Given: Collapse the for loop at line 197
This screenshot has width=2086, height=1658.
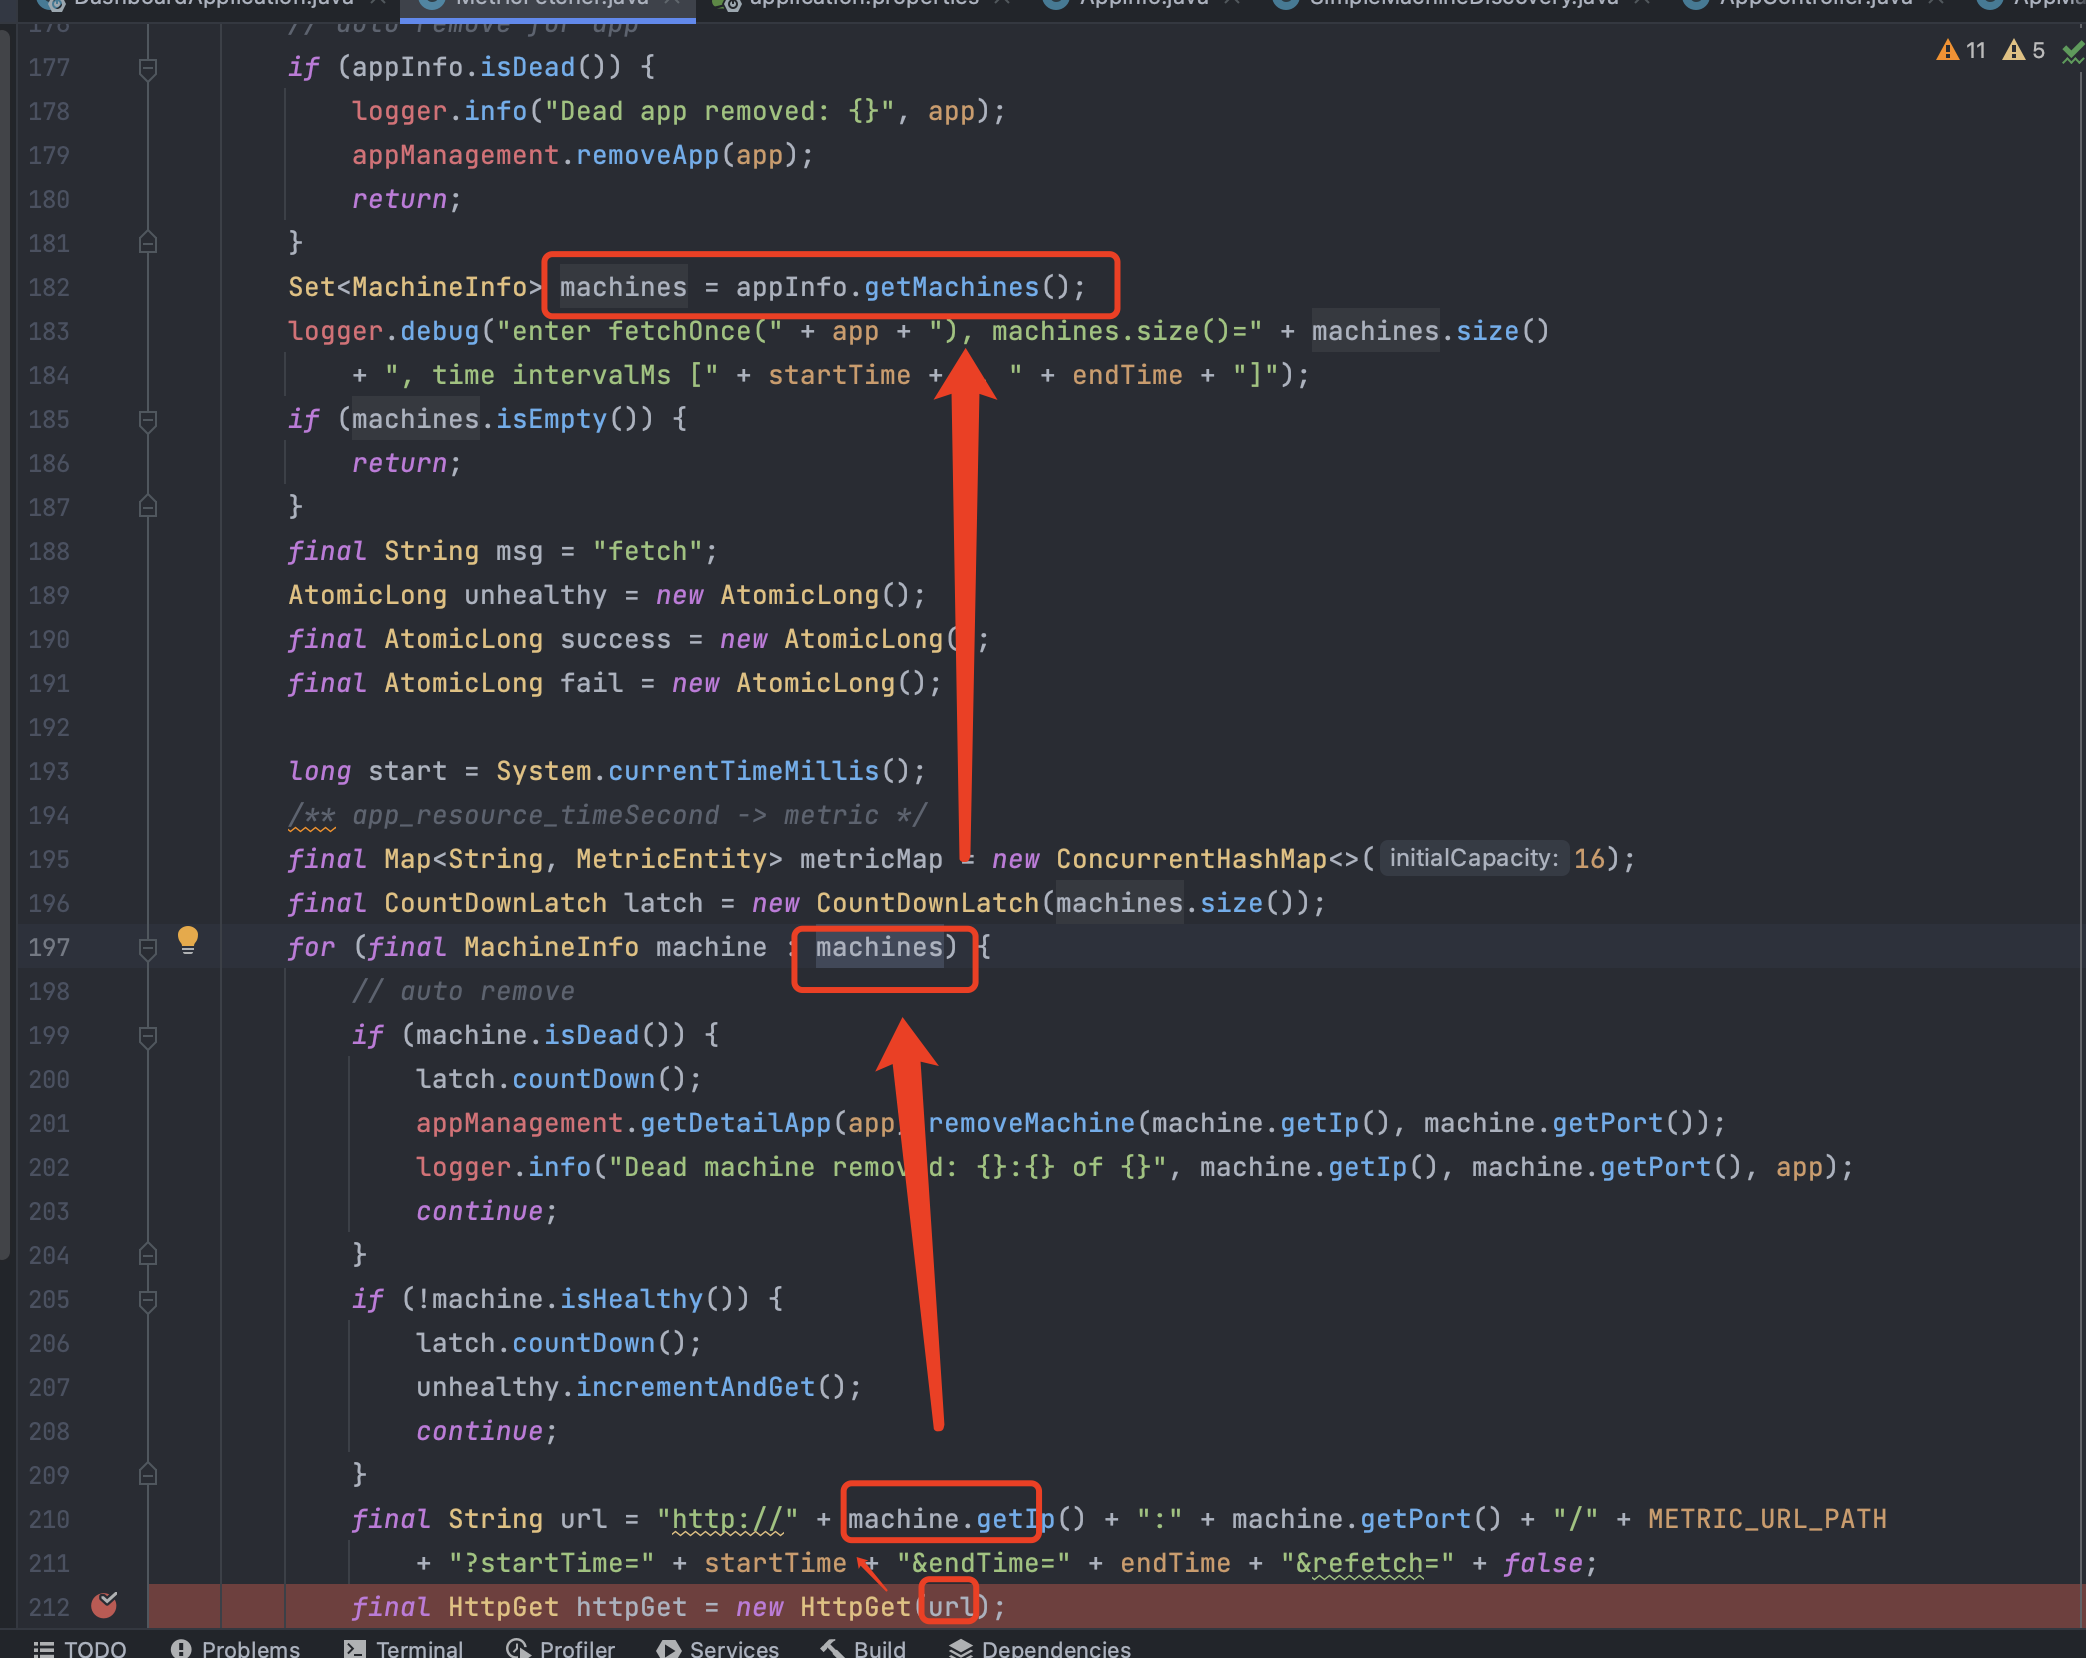Looking at the screenshot, I should click(148, 948).
